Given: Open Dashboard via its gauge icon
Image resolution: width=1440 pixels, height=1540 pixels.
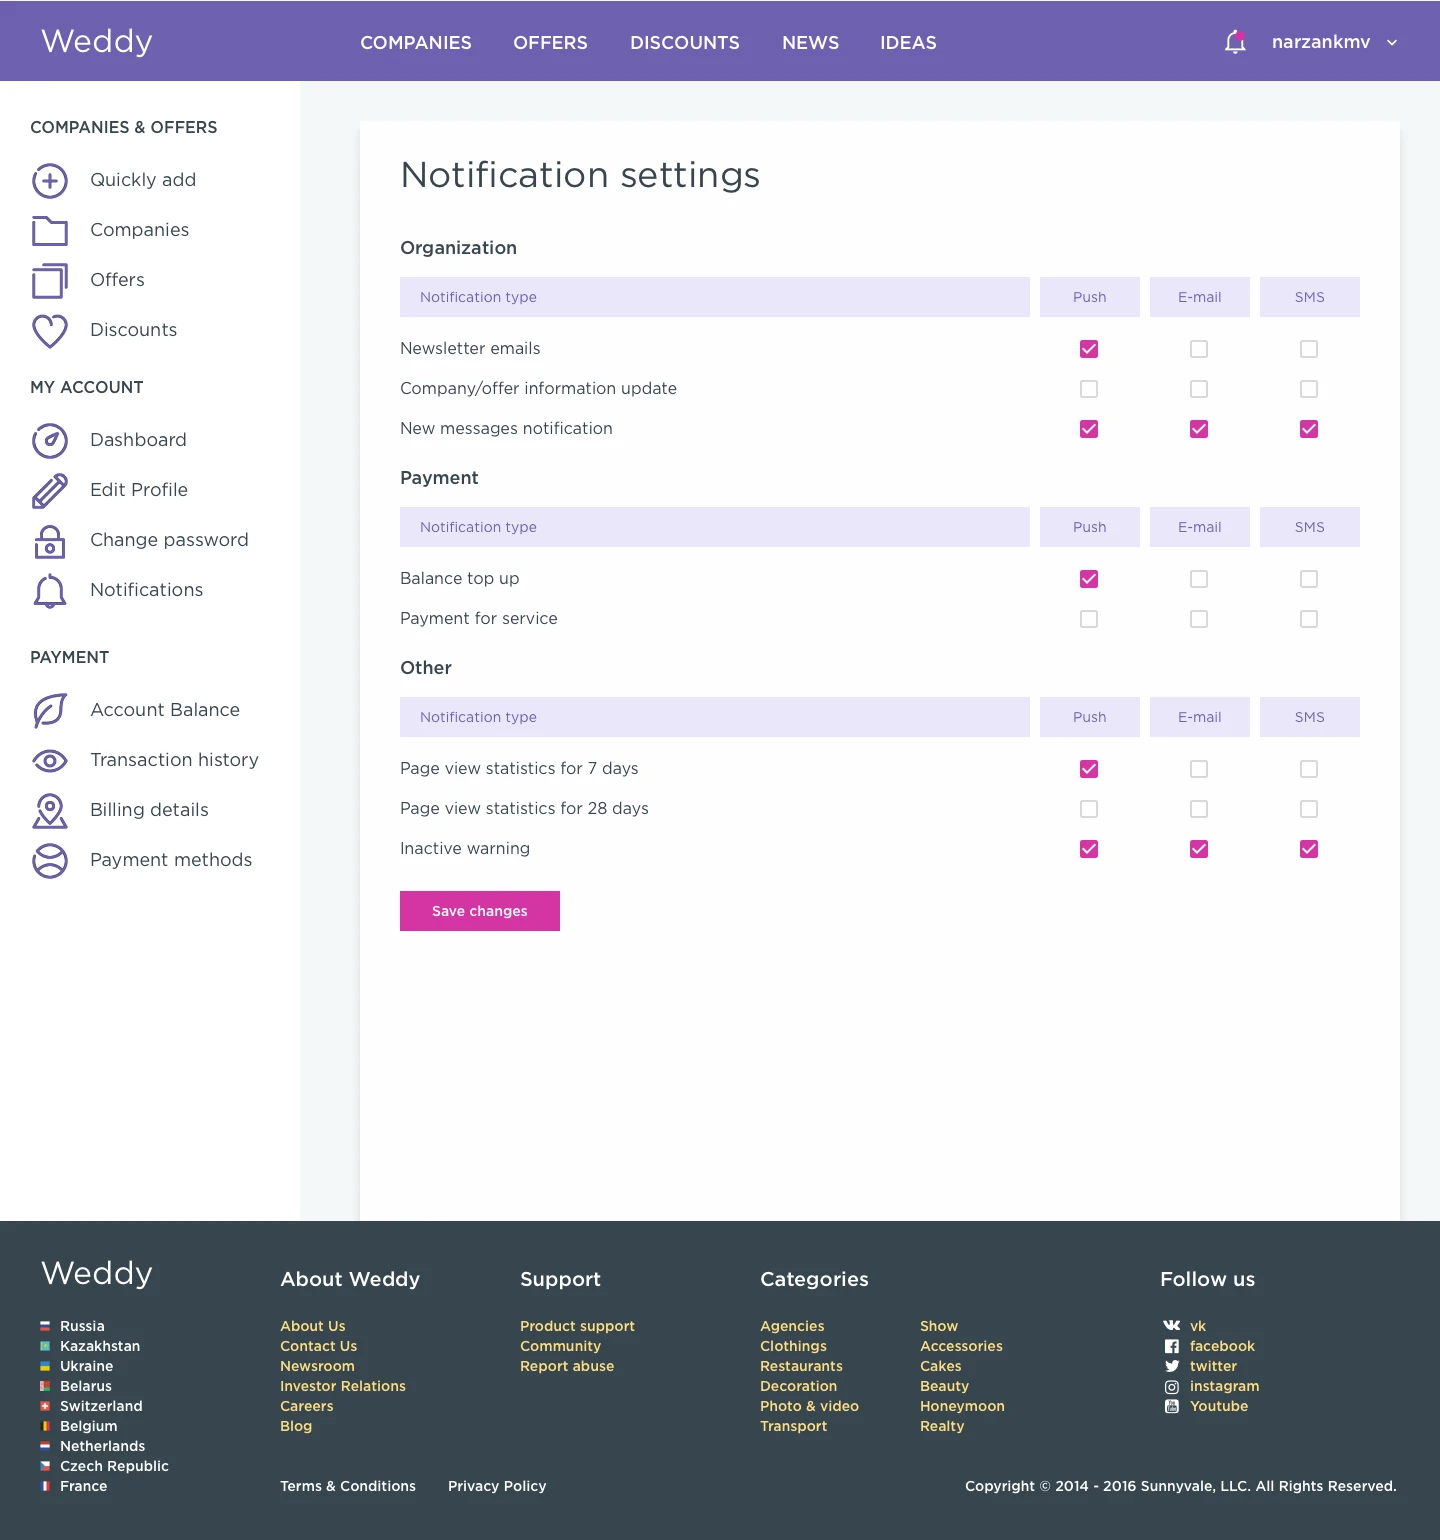Looking at the screenshot, I should pos(50,441).
